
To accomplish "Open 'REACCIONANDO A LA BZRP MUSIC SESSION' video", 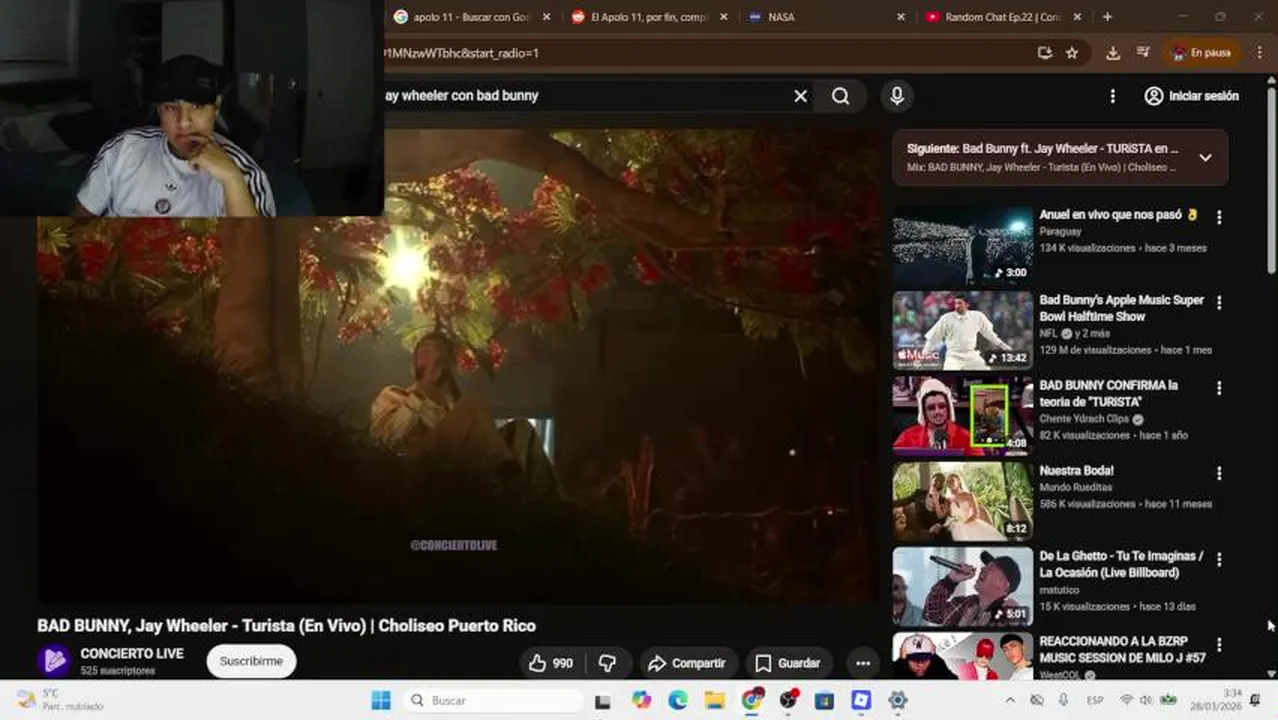I will (962, 656).
